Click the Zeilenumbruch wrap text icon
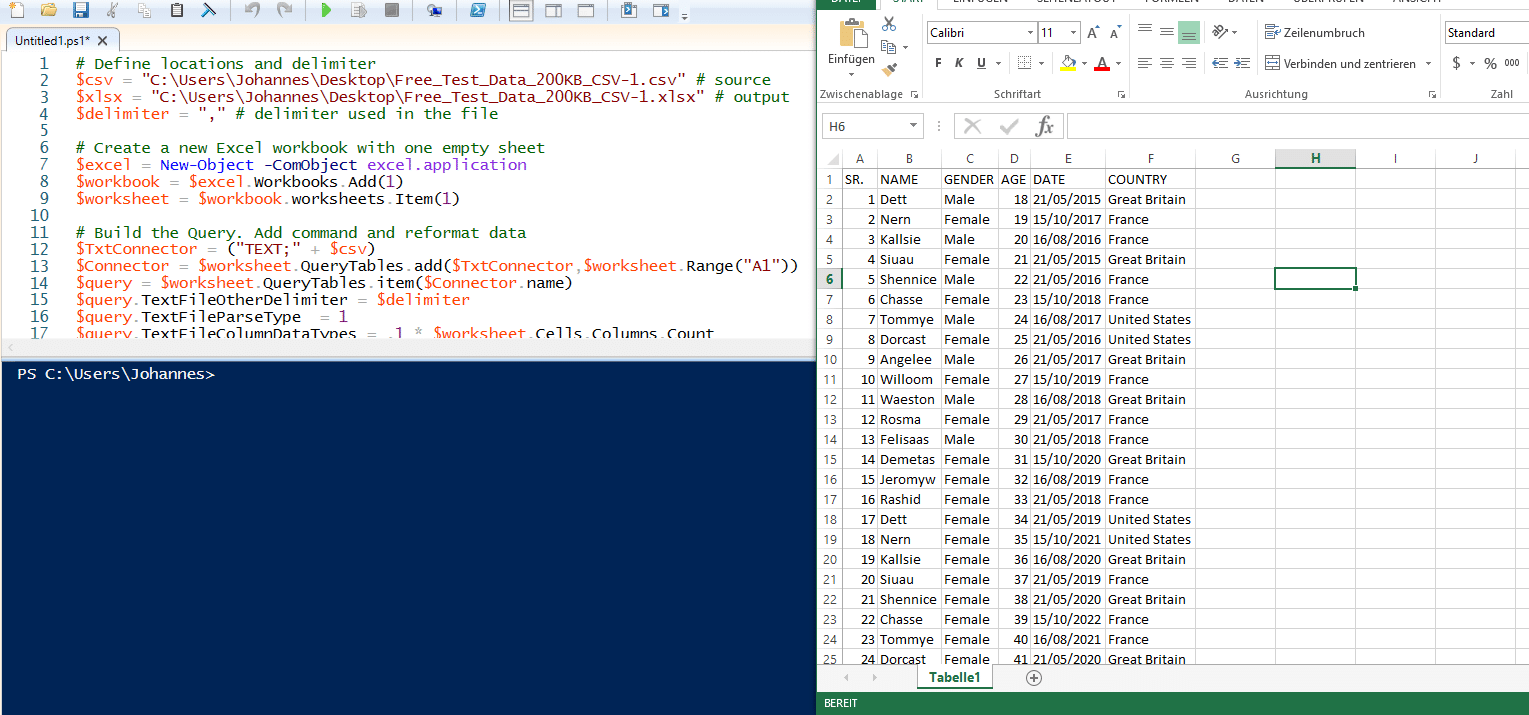Screen dimensions: 1529x715 [x=1310, y=32]
